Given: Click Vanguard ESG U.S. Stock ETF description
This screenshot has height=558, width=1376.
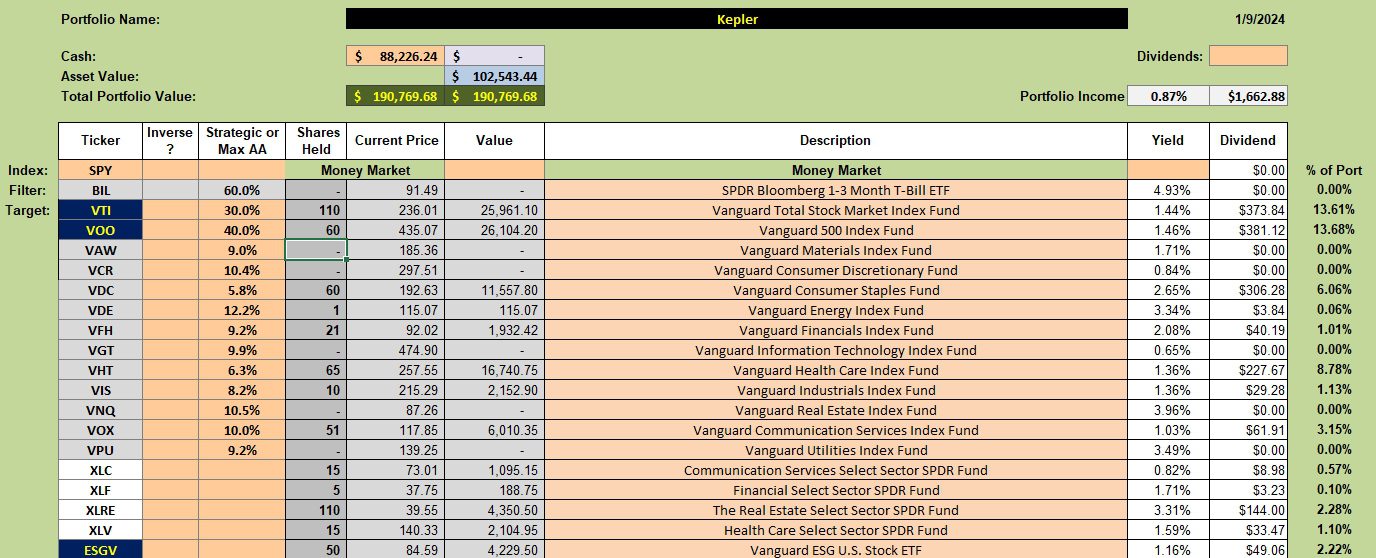Looking at the screenshot, I should click(835, 550).
